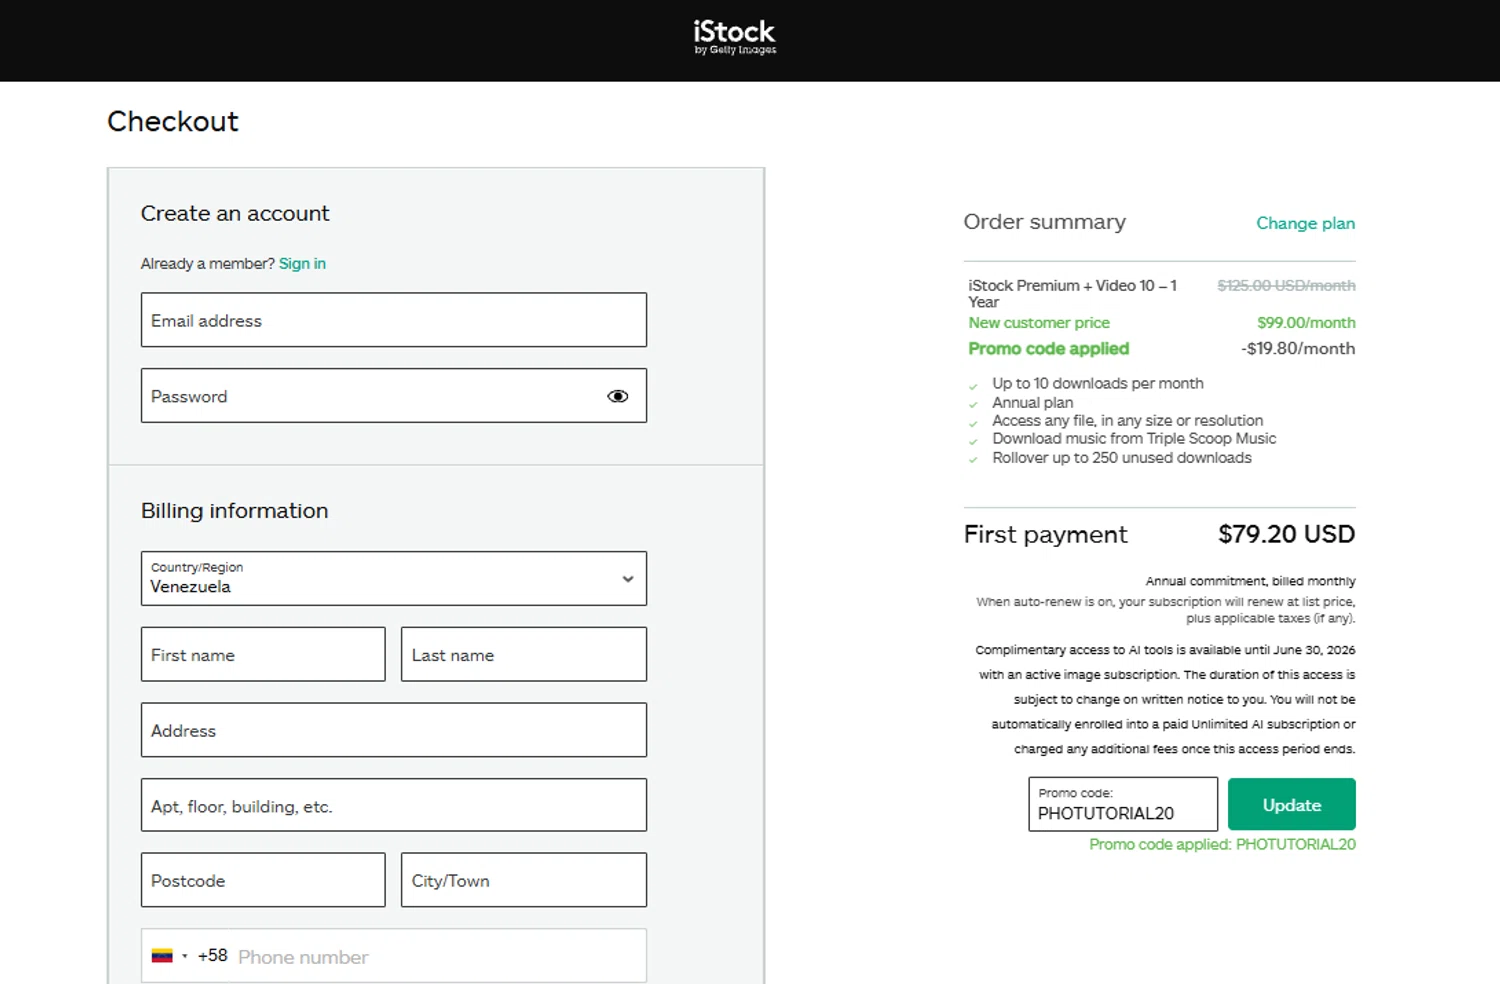Click 'Access any file, in any size or resolution'
The height and width of the screenshot is (984, 1500).
point(1127,420)
